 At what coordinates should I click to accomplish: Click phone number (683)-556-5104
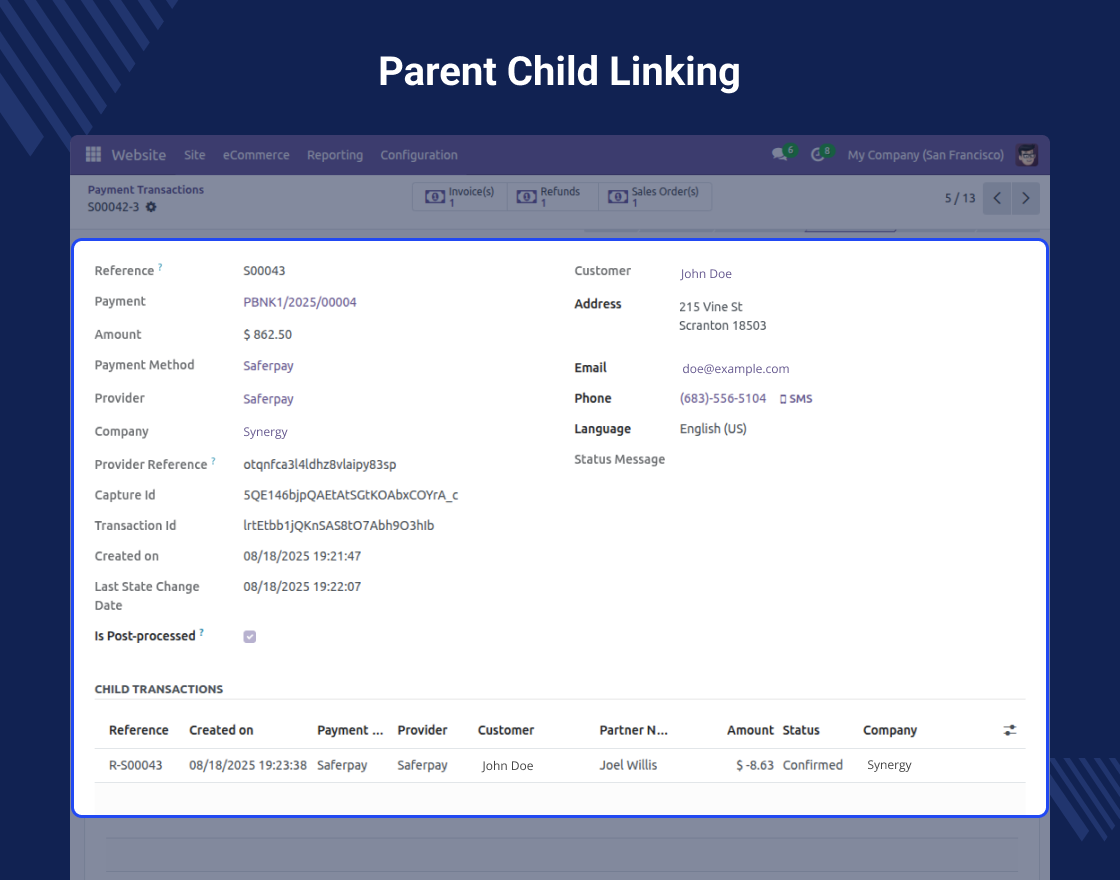tap(723, 399)
